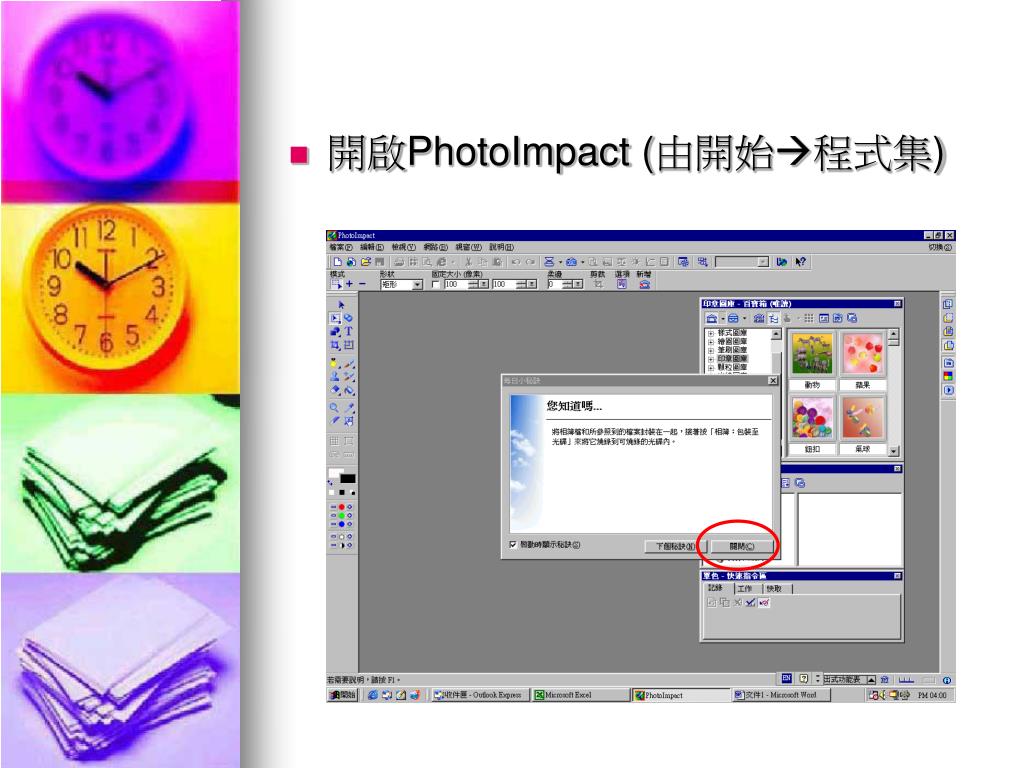Select the Text tool (T) in toolbox
The width and height of the screenshot is (1024, 768).
349,331
